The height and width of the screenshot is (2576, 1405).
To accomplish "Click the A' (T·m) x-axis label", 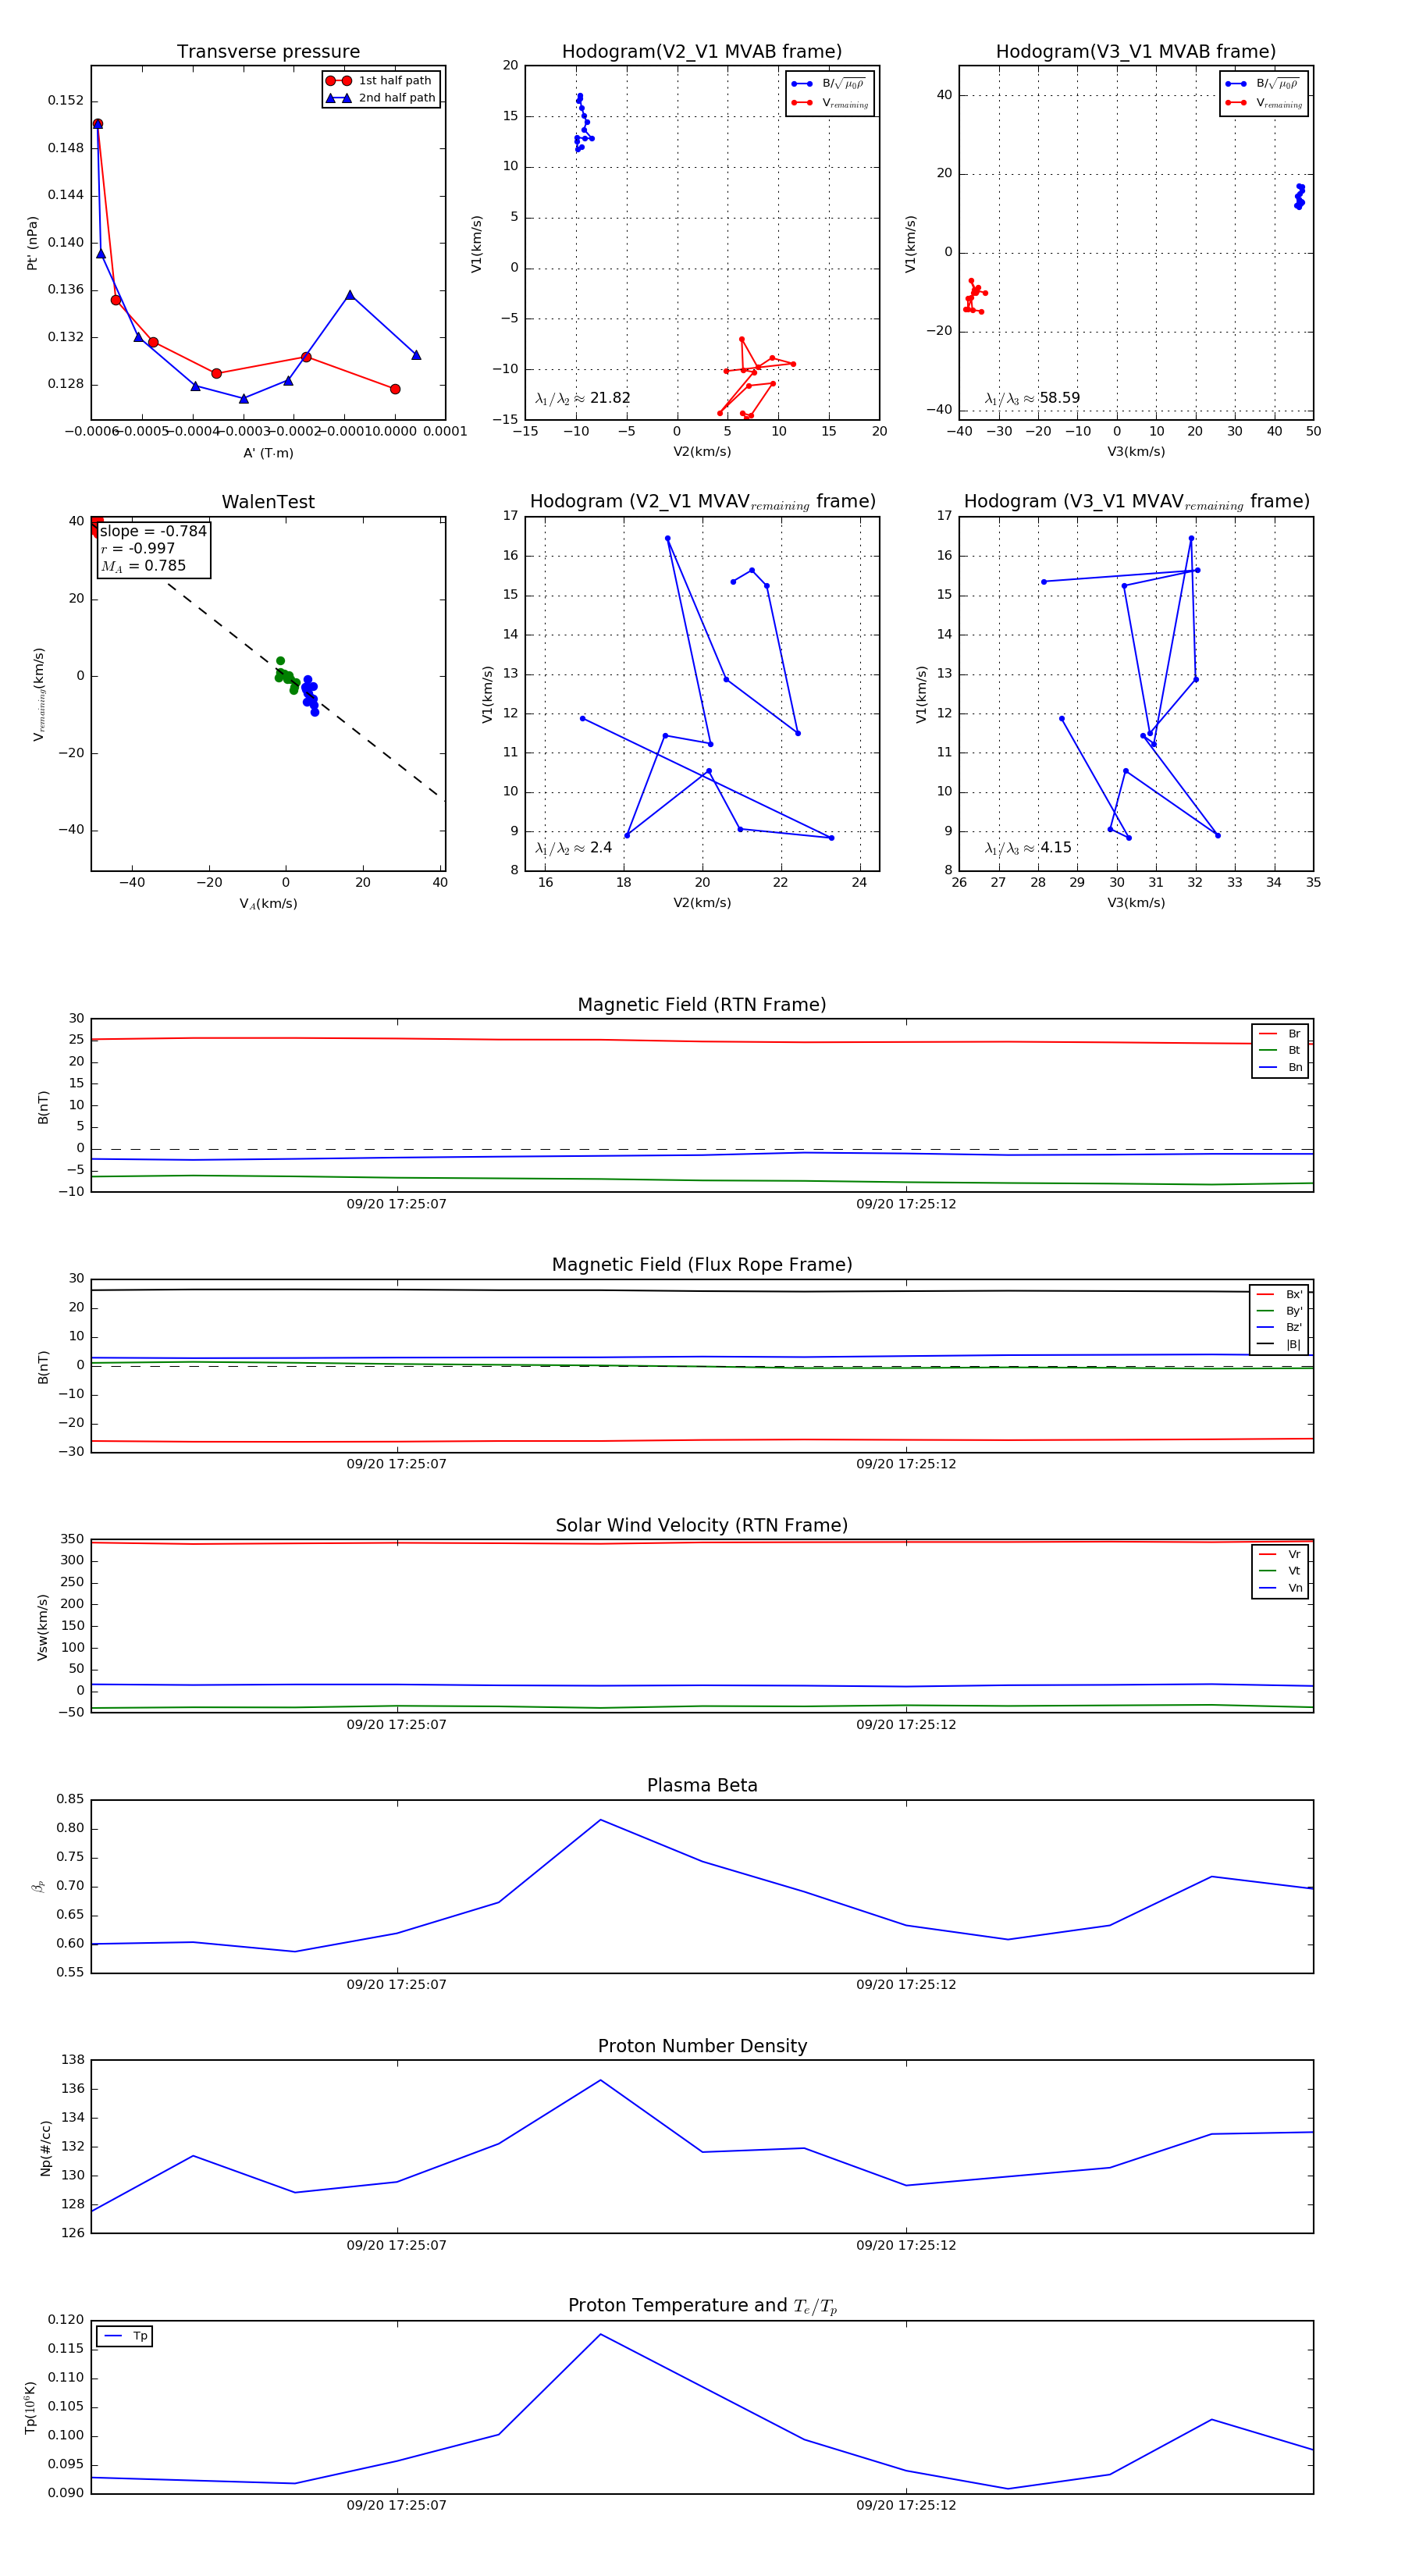I will pyautogui.click(x=268, y=453).
